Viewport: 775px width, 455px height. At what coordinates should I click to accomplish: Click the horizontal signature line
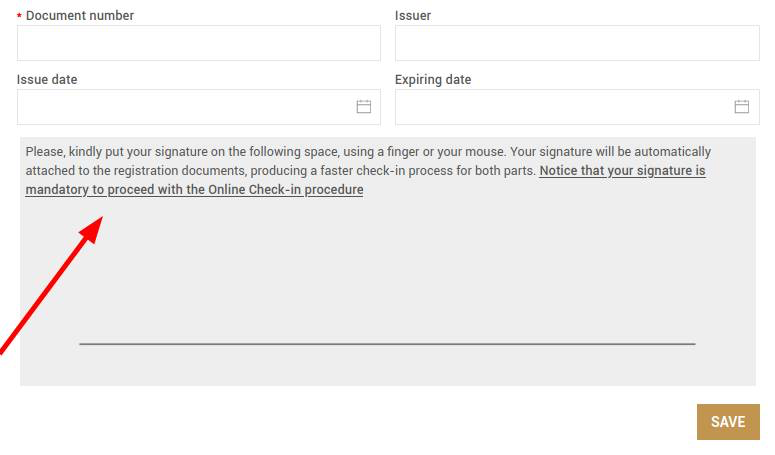point(387,343)
